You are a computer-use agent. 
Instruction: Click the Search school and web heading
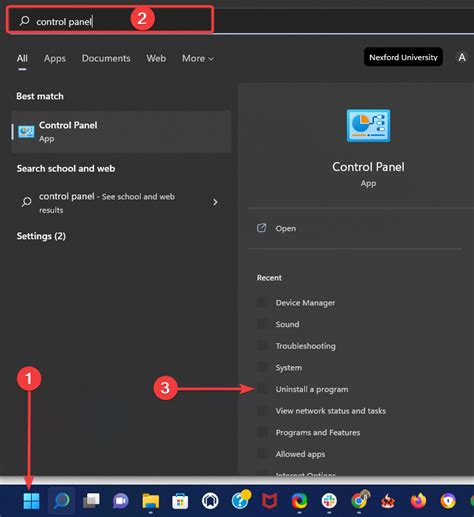66,169
